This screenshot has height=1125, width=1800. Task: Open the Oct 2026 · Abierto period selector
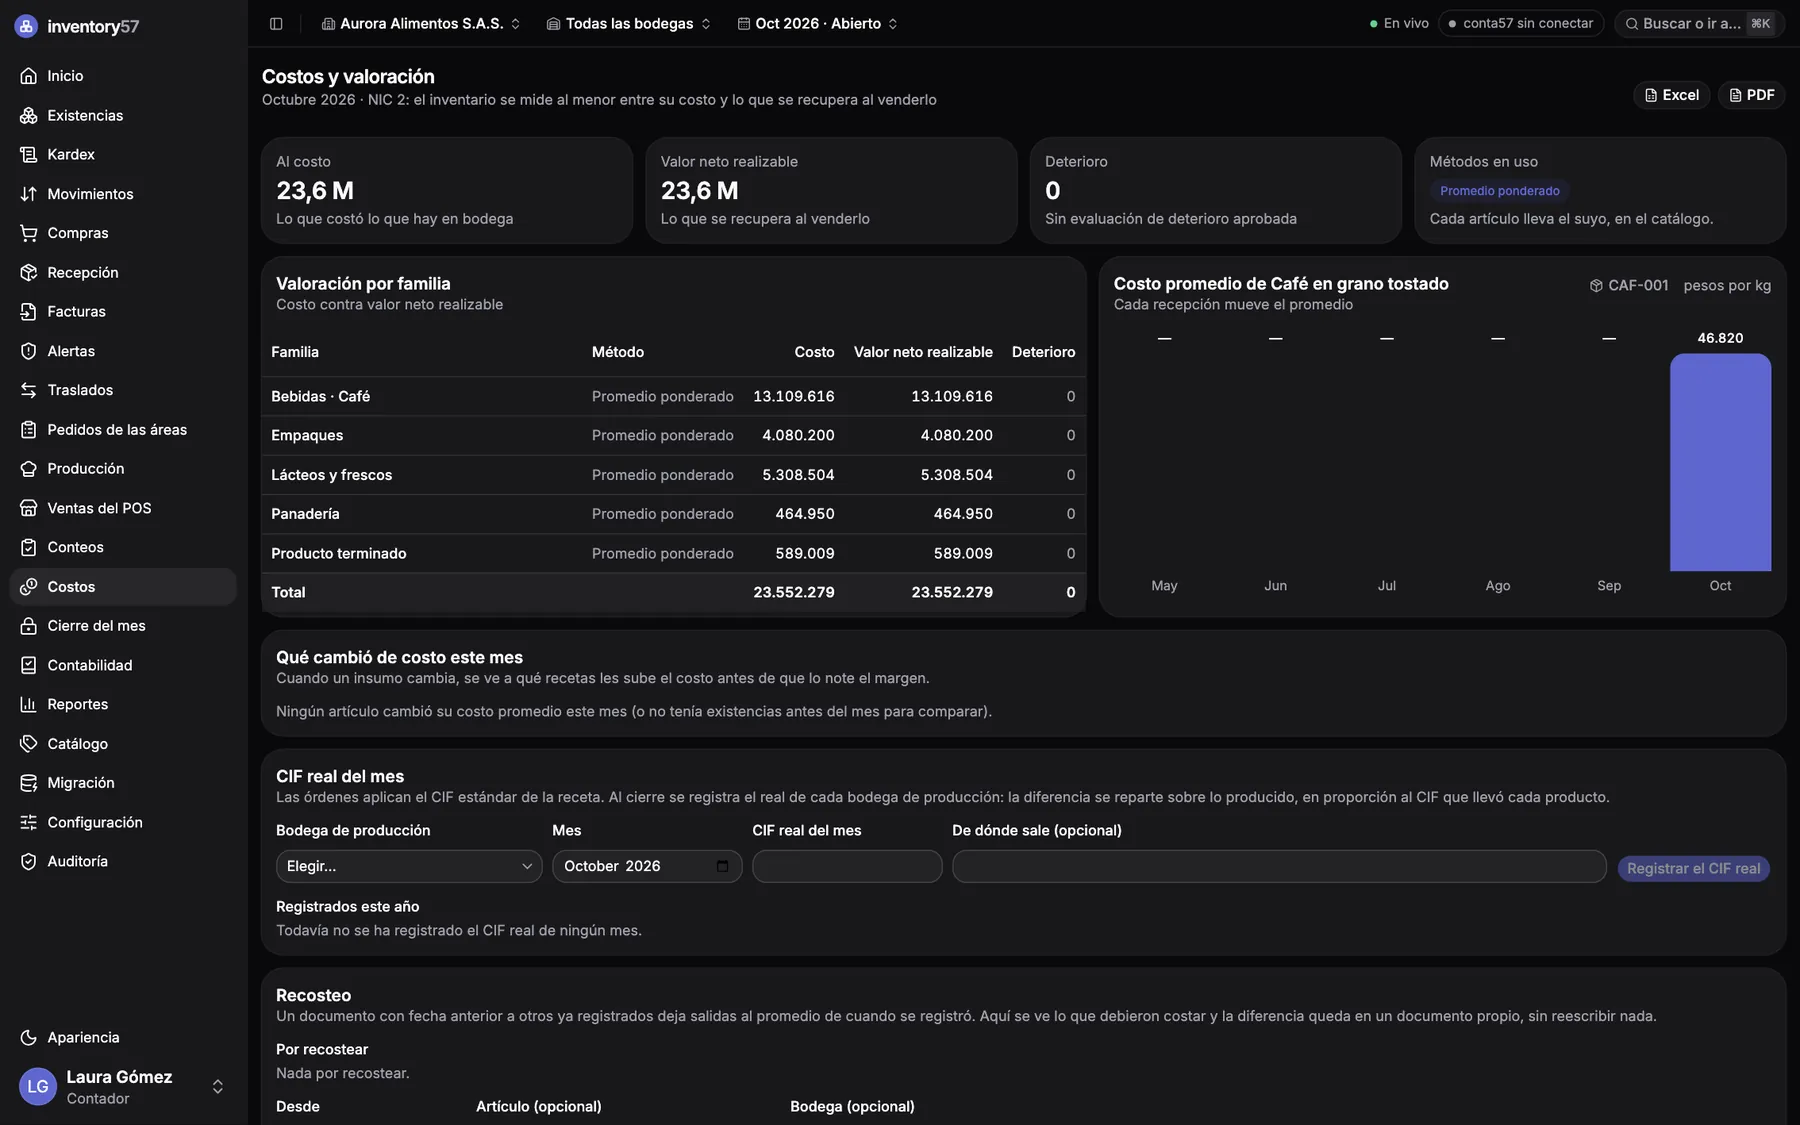point(818,23)
